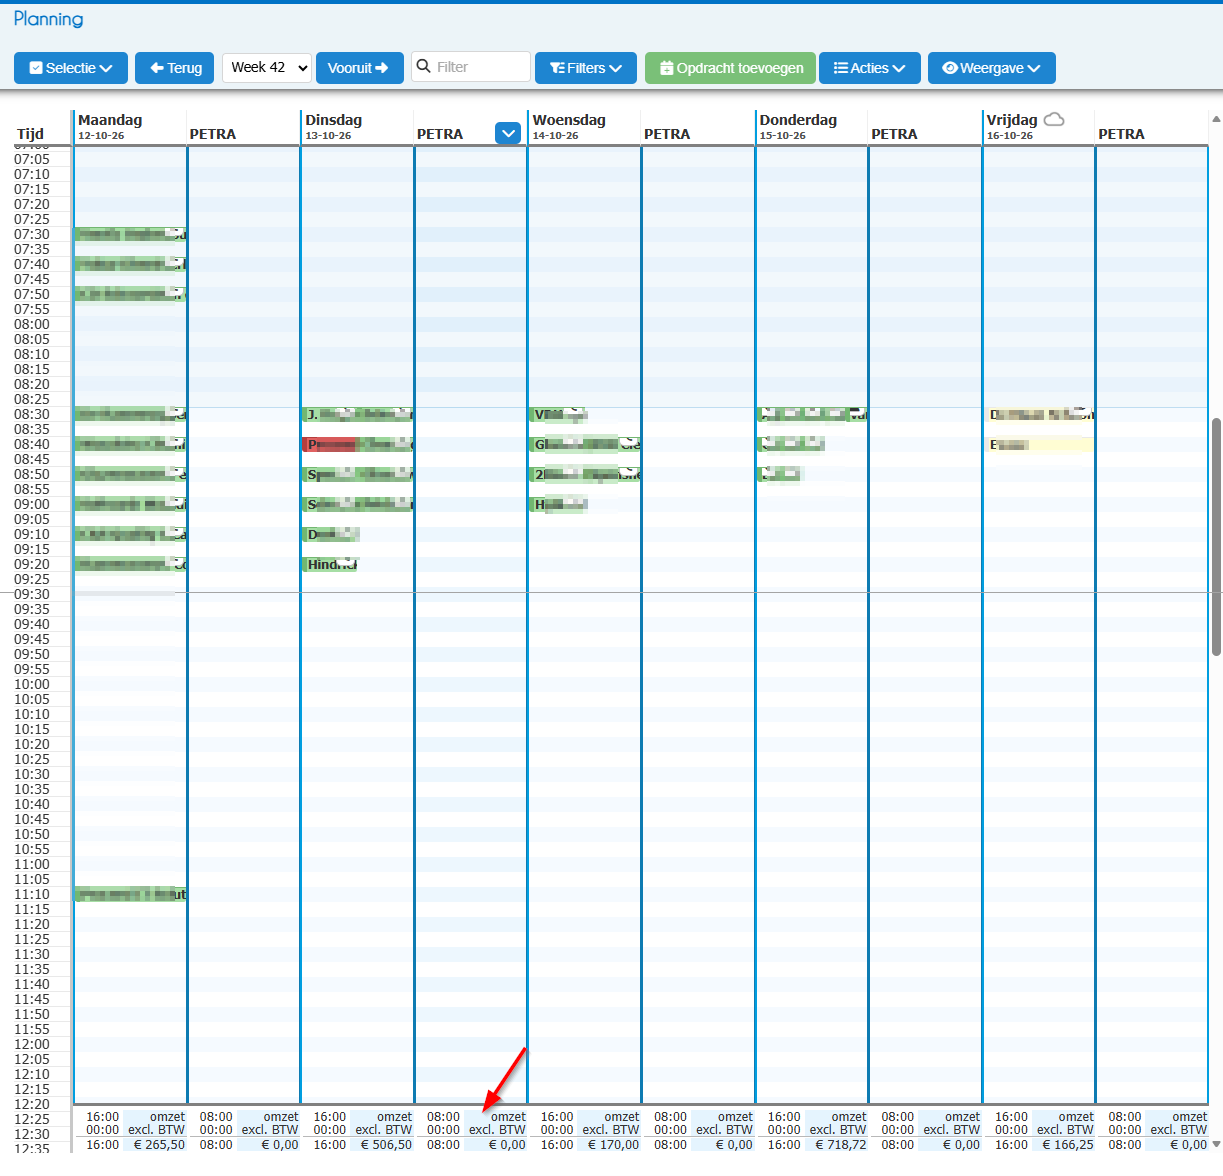Viewport: 1223px width, 1176px height.
Task: Click the Vrijdag revenue total € 166,25
Action: coord(1067,1145)
